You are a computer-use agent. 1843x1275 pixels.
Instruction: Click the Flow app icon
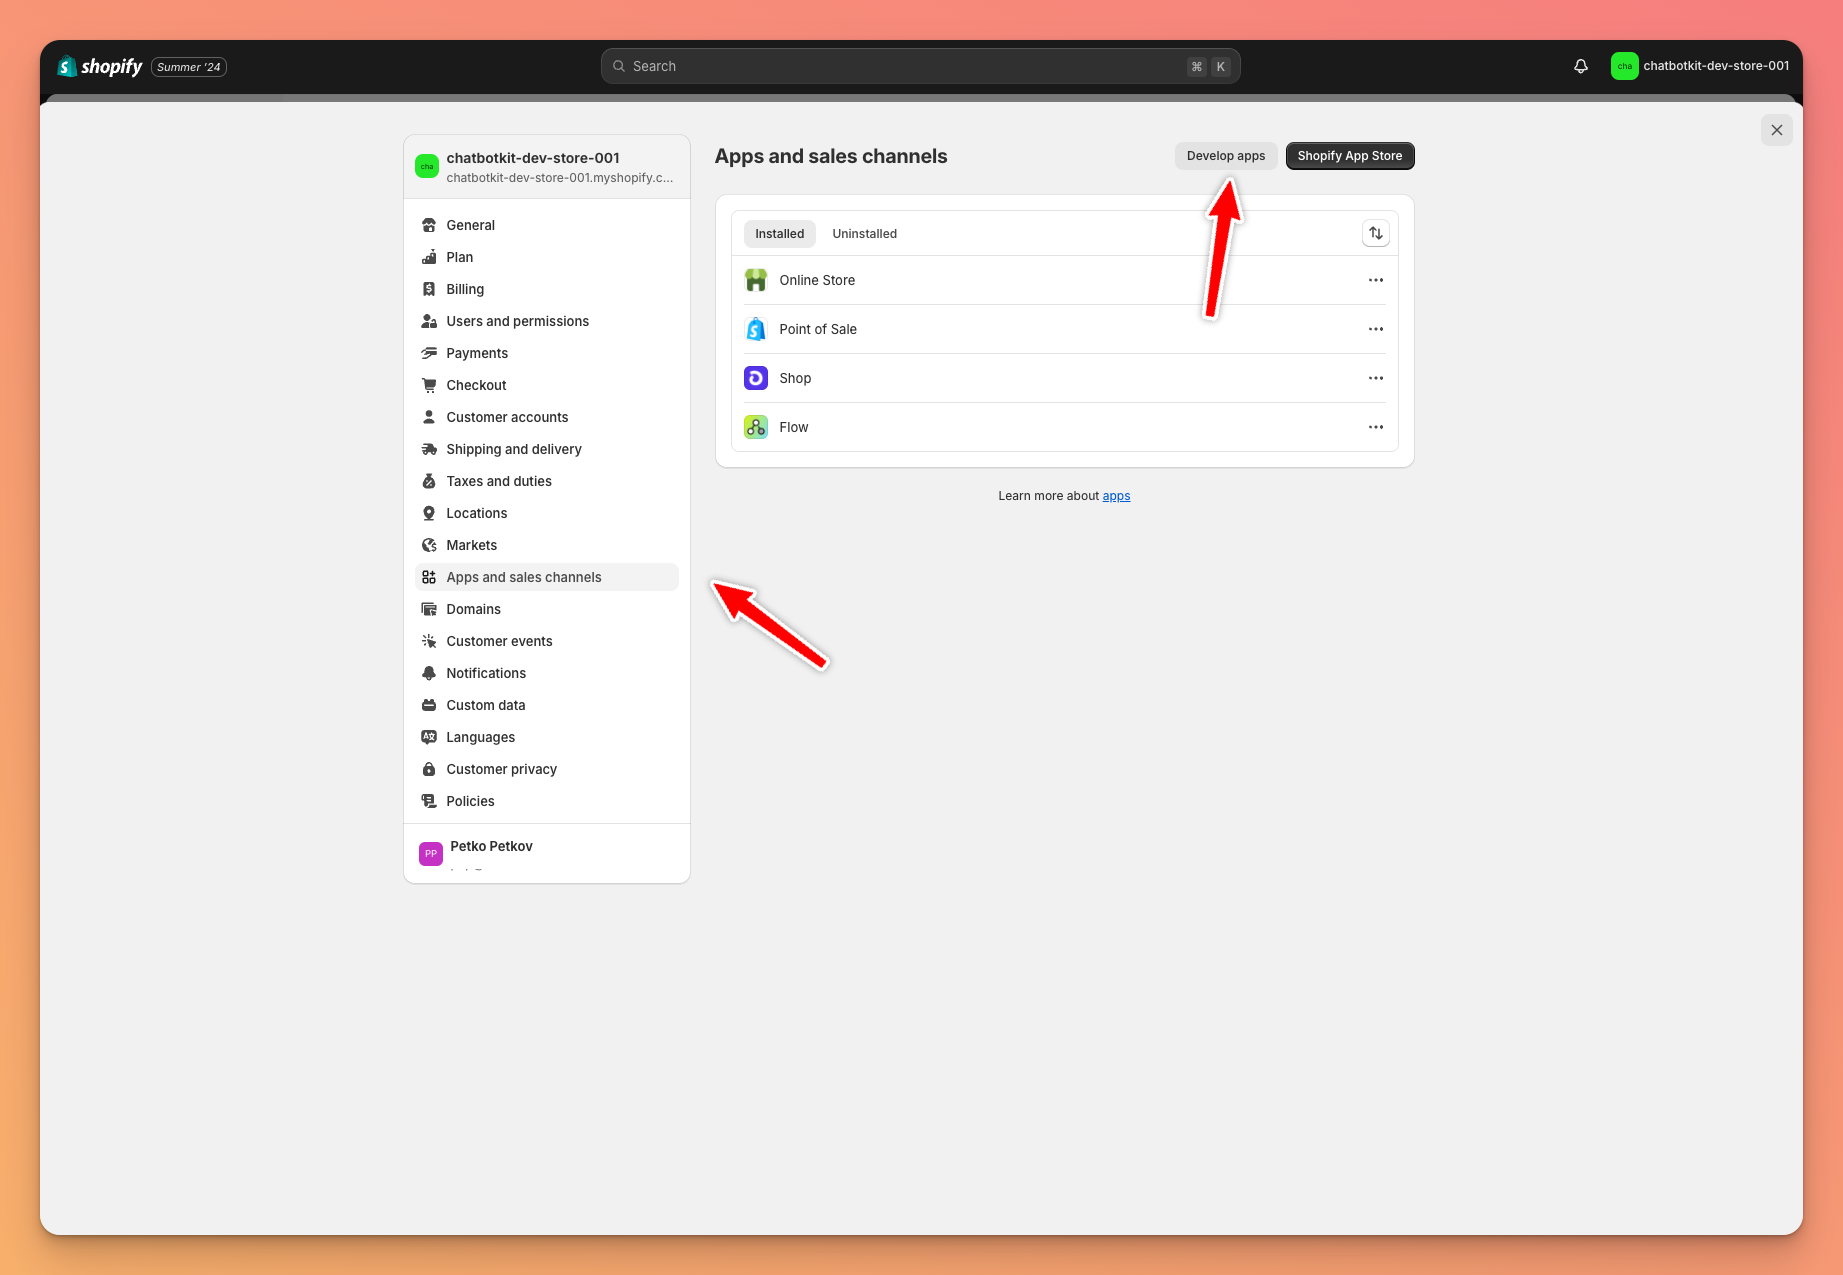tap(756, 427)
